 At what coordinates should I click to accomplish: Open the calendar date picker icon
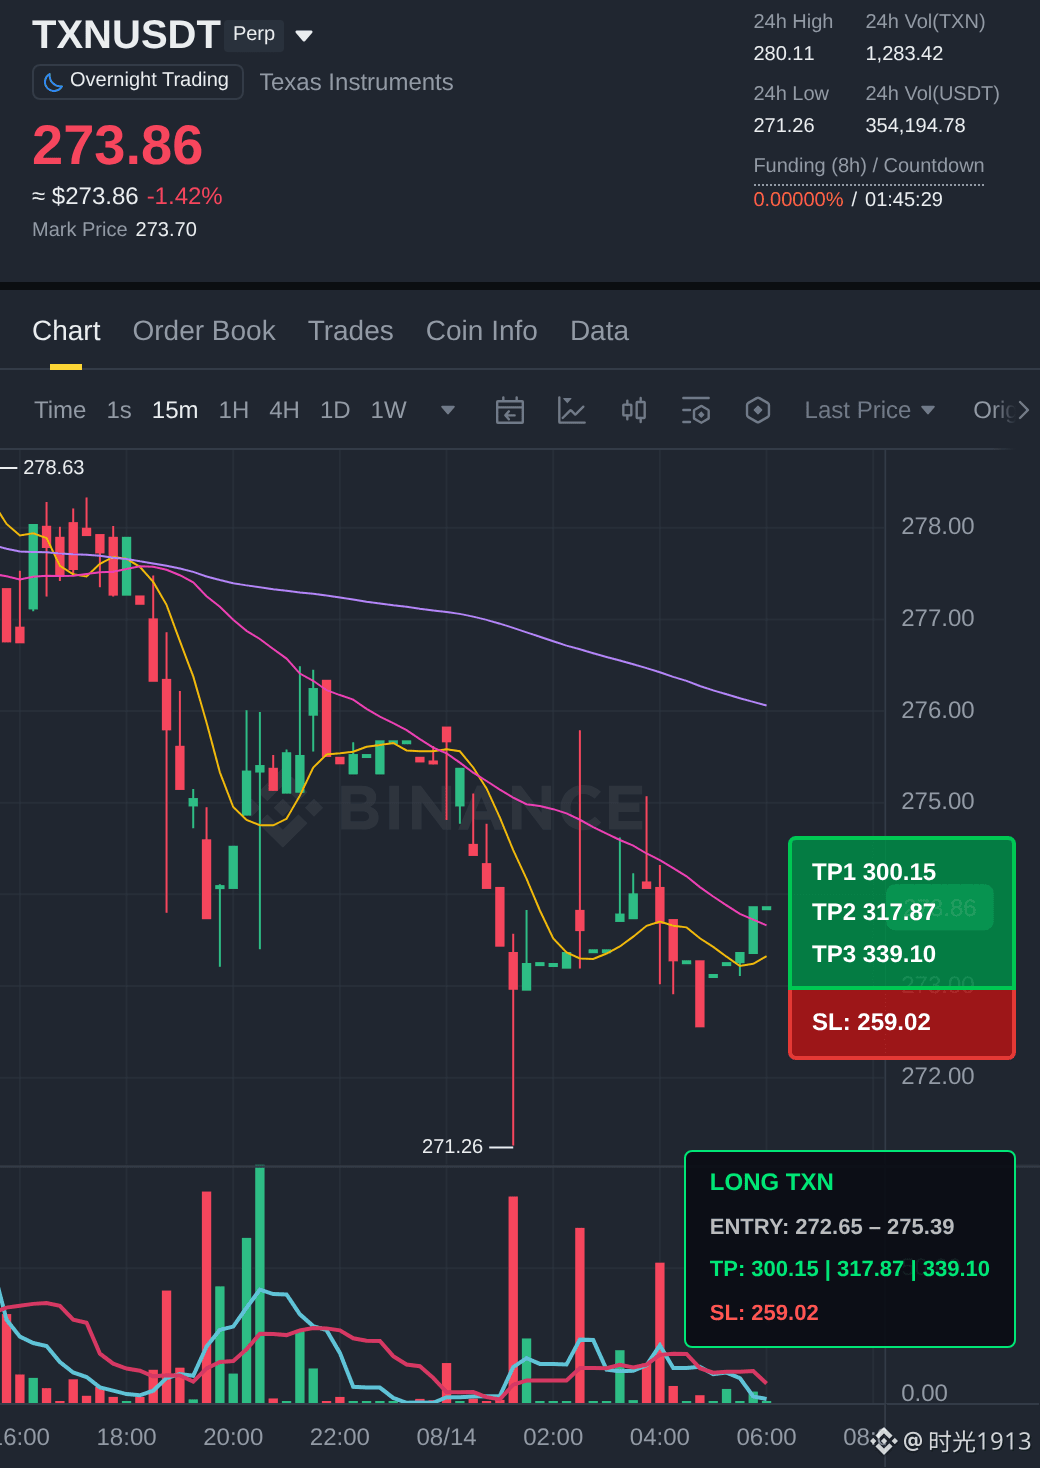point(510,410)
